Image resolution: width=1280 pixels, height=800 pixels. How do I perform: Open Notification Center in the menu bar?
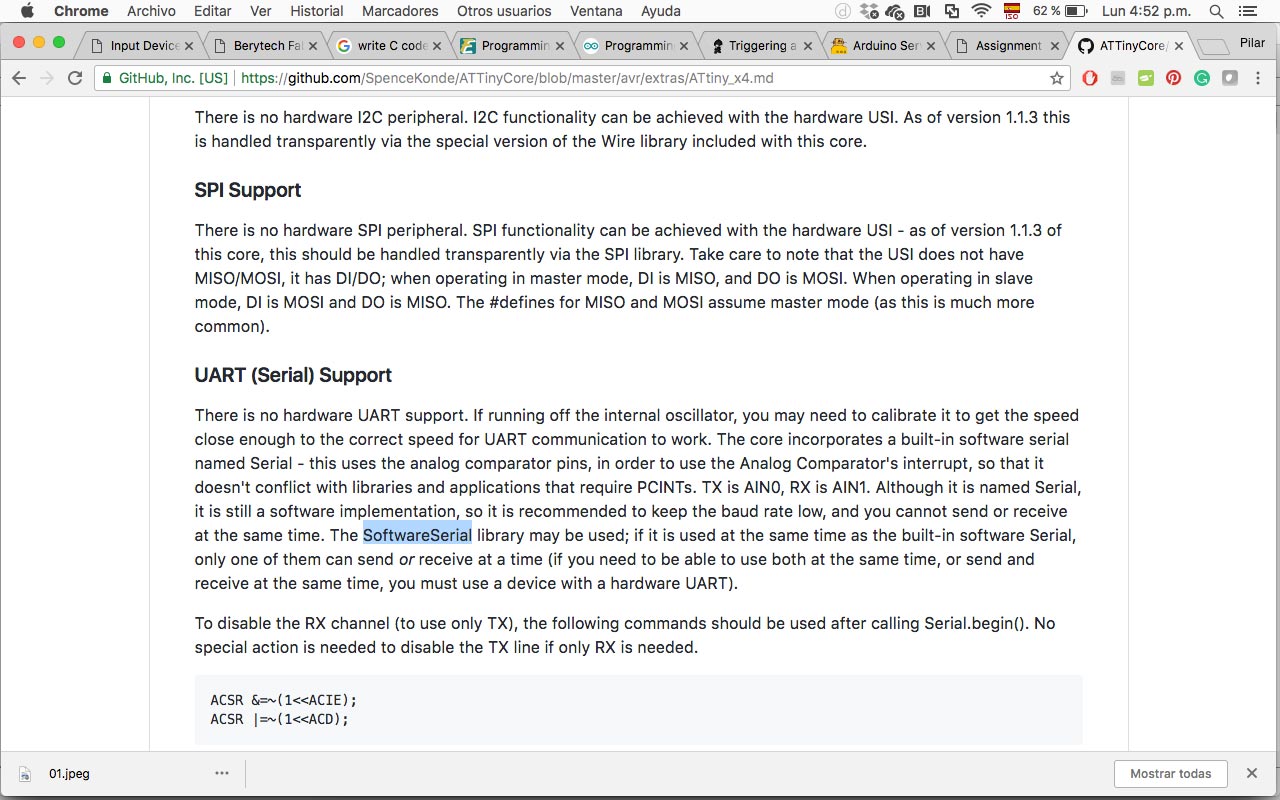coord(1248,11)
